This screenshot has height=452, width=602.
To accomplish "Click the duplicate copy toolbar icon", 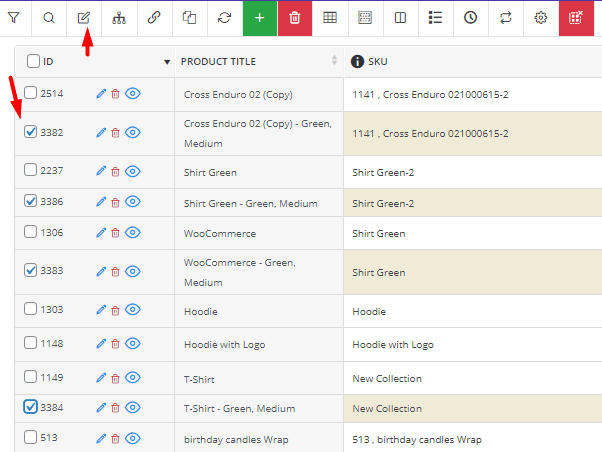I will 189,18.
